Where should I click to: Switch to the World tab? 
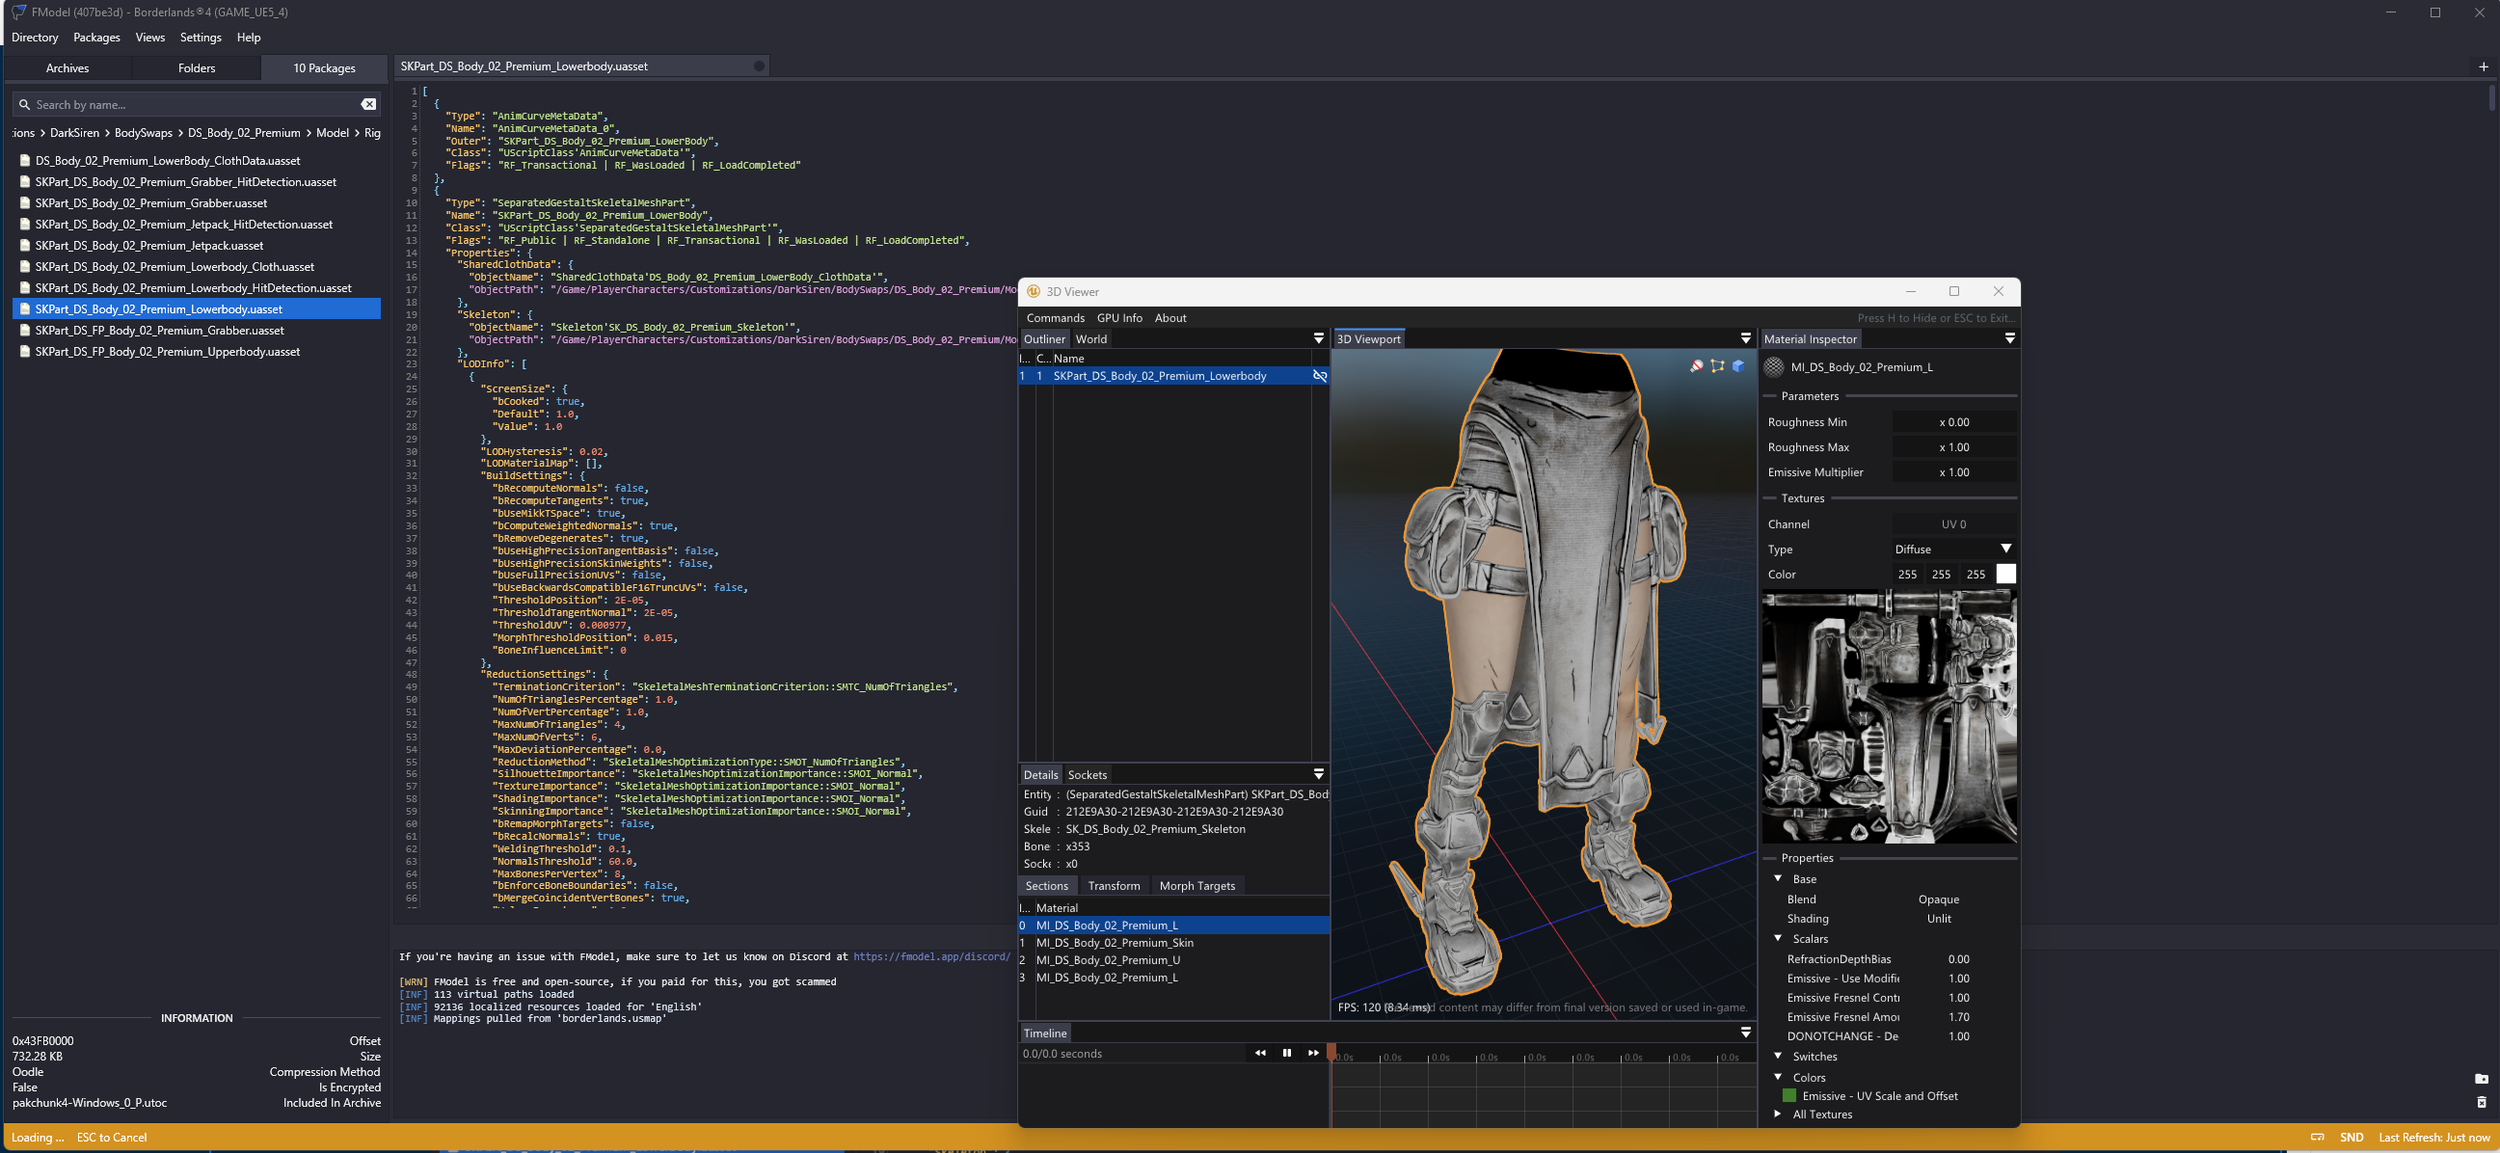[1091, 339]
